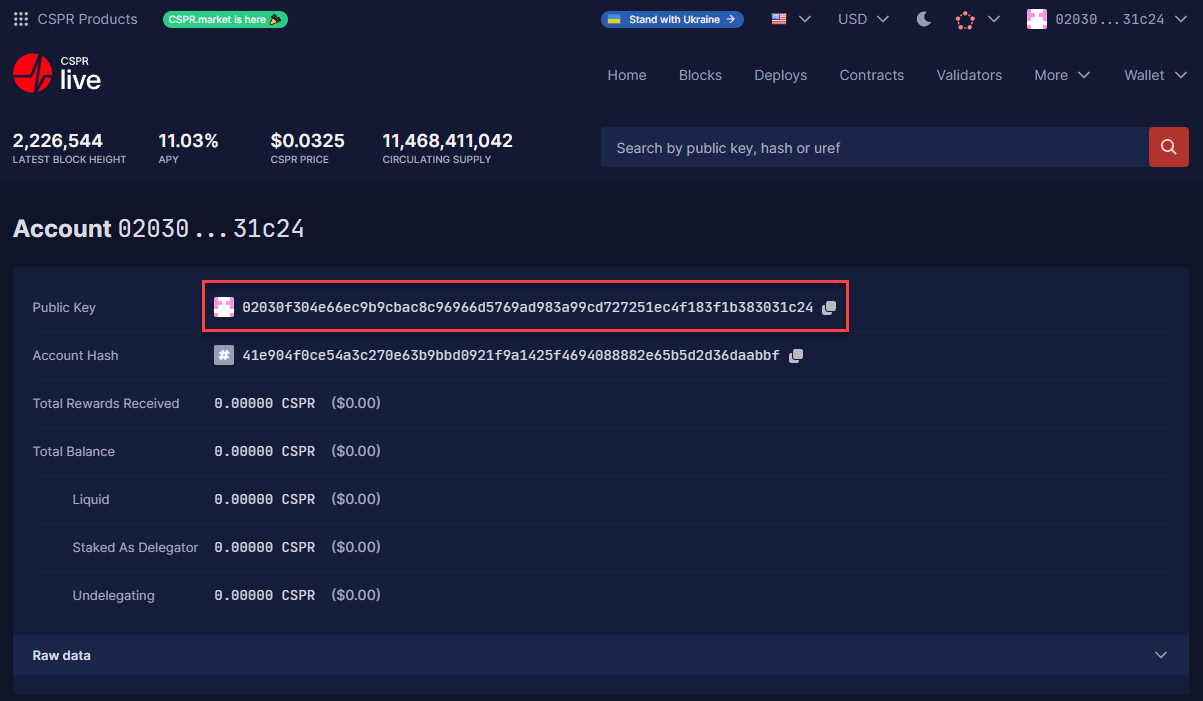Click the public key avatar identicon

[x=224, y=308]
